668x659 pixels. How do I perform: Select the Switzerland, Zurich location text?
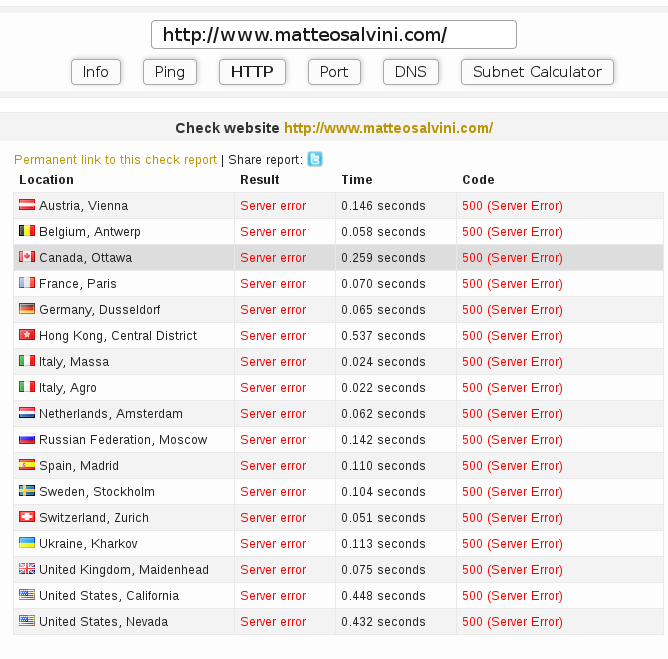[94, 518]
